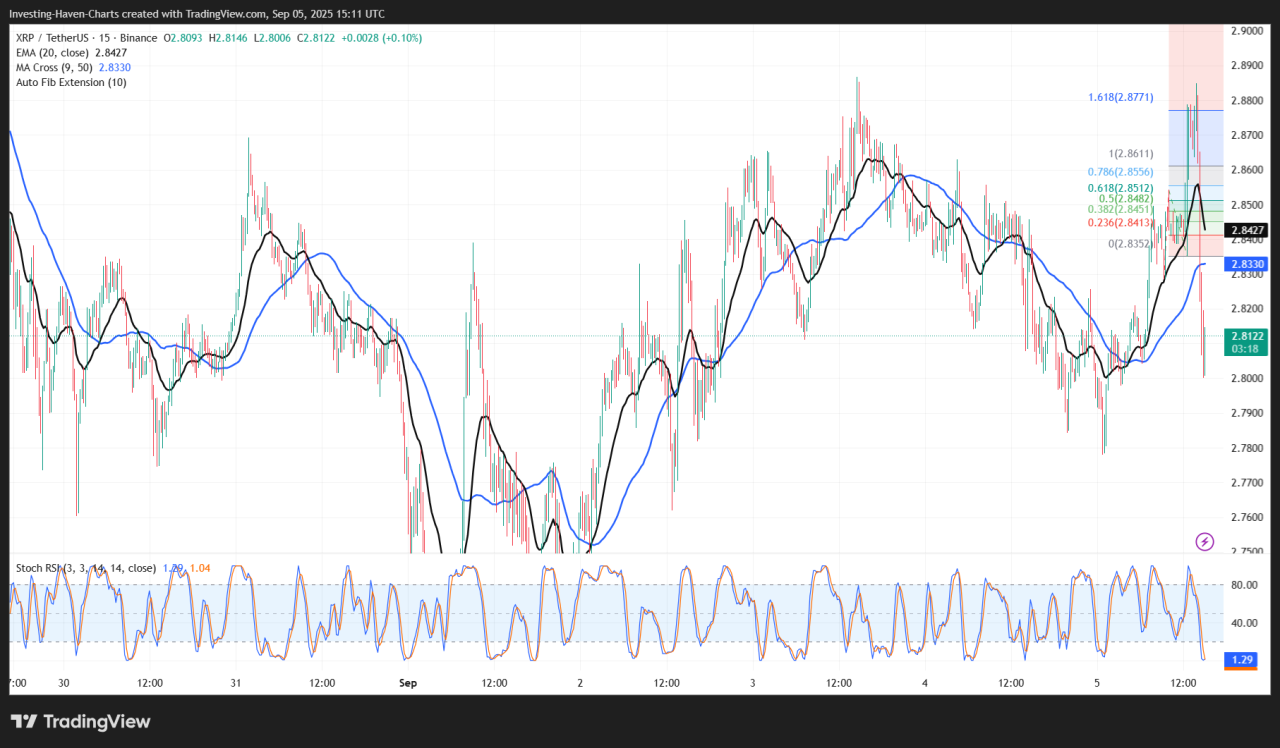Viewport: 1280px width, 748px height.
Task: Click the Sep date on time axis
Action: tap(407, 683)
